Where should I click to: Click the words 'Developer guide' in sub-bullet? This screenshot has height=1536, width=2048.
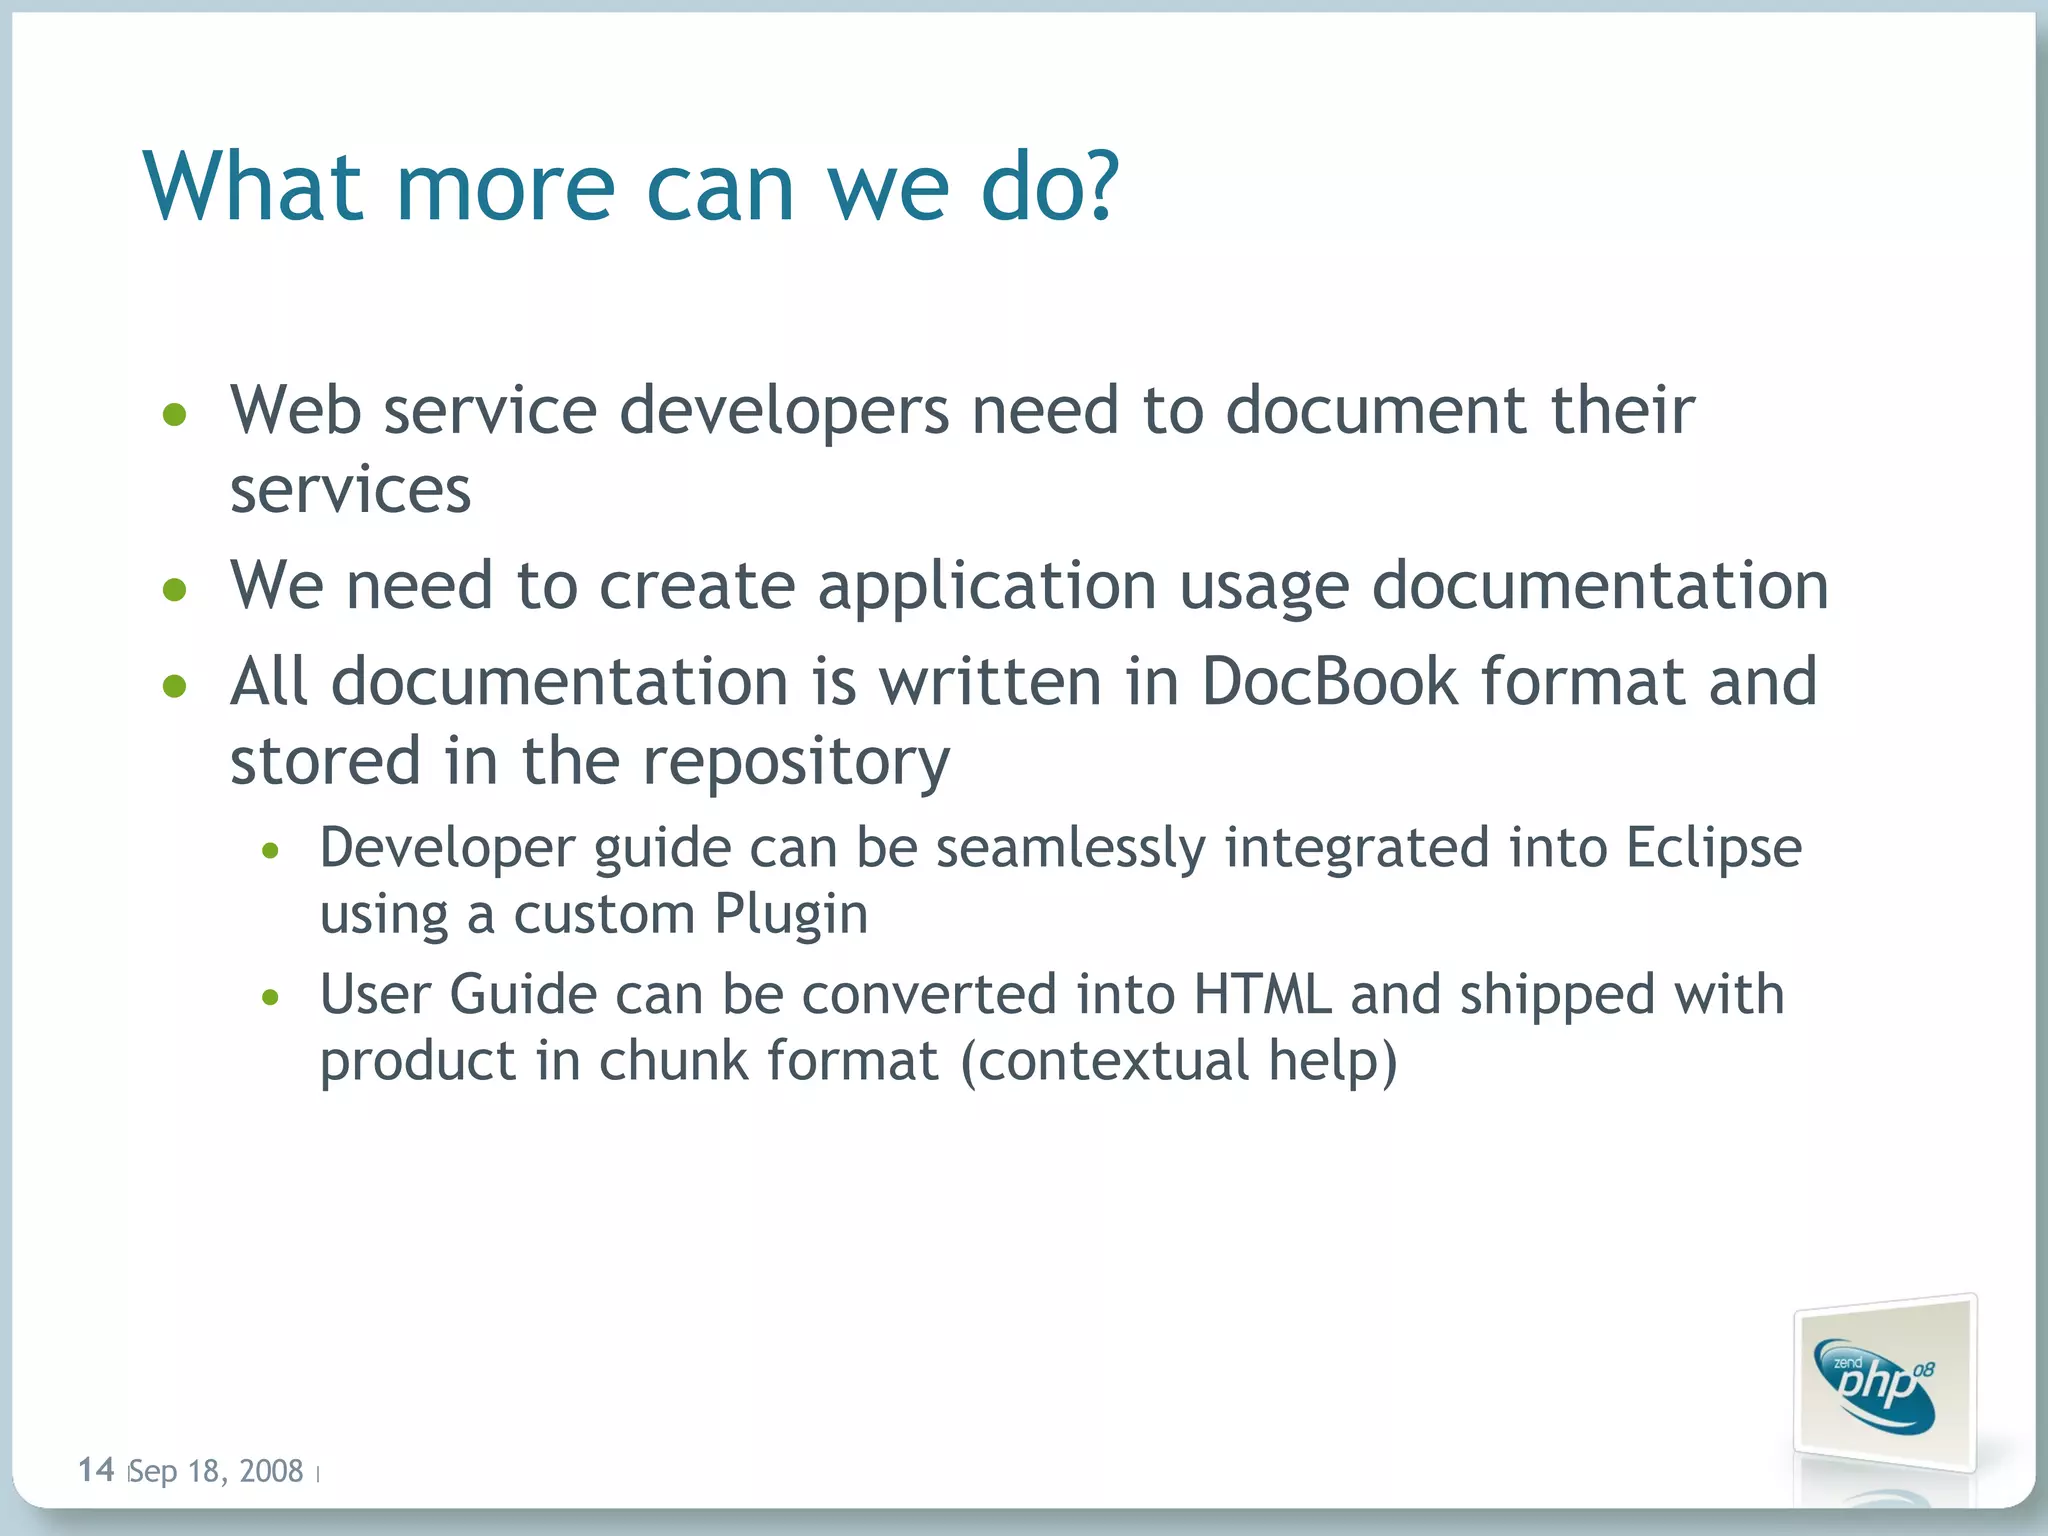[526, 848]
